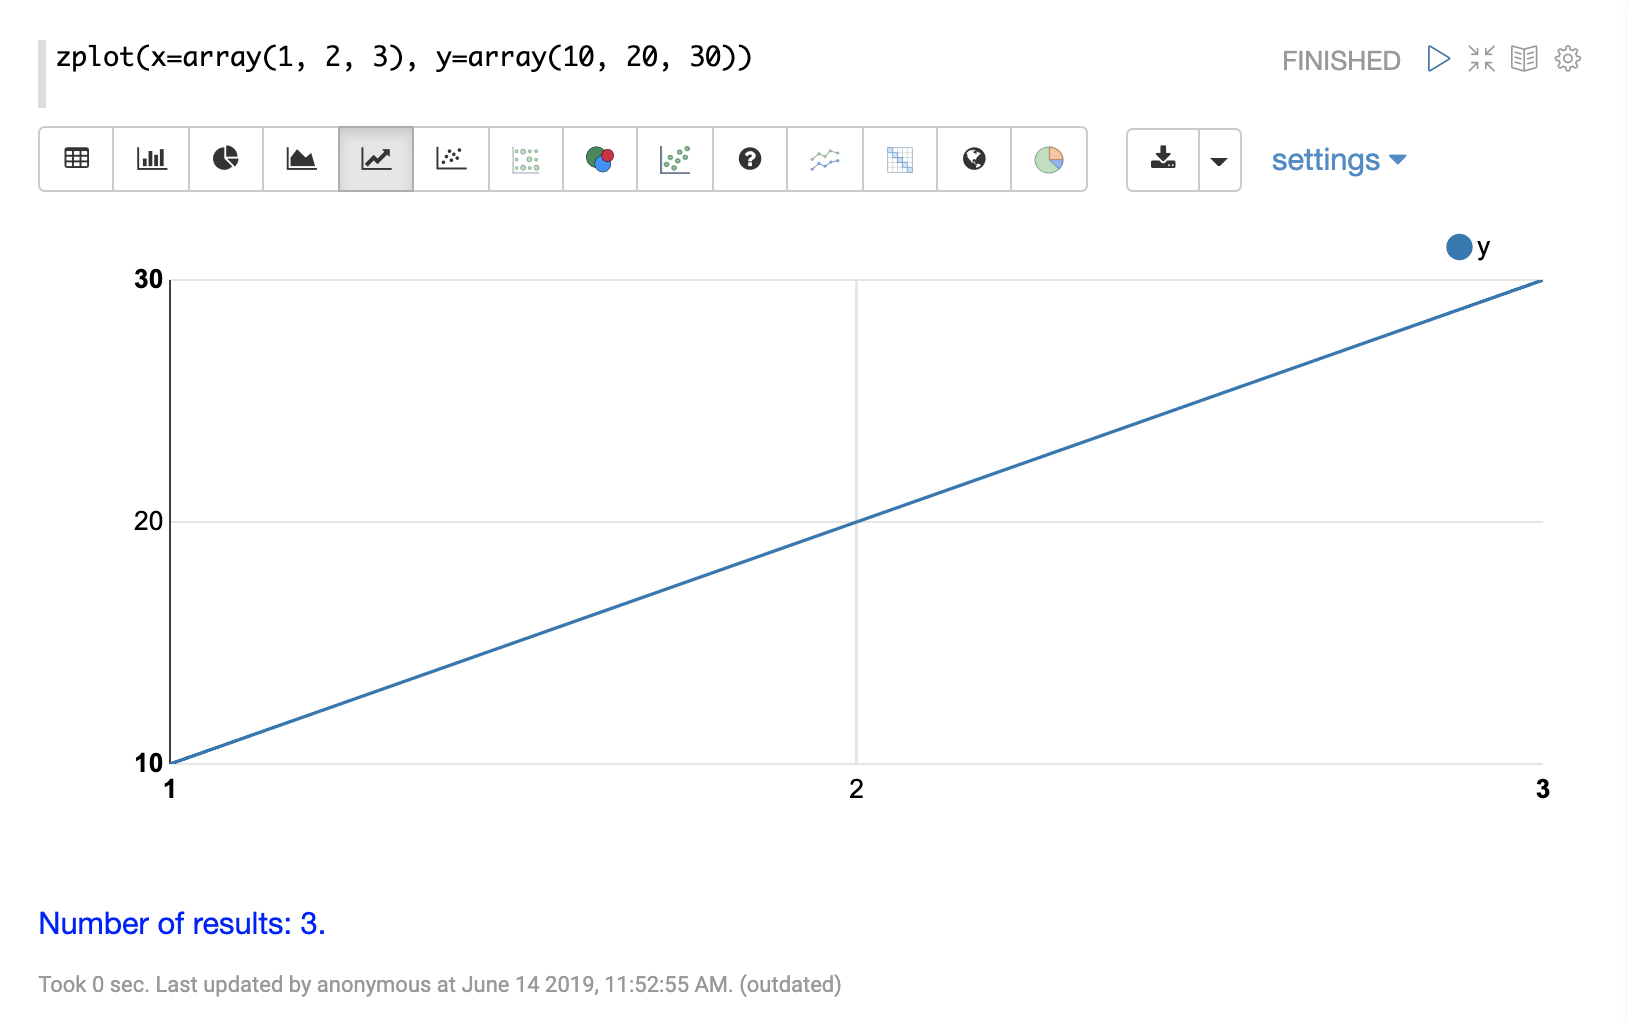
Task: Select the blue heatmap grid visualization
Action: [x=900, y=159]
